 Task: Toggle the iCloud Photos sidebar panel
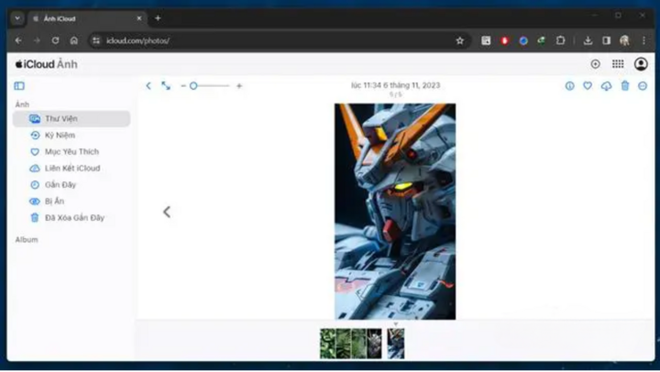19,86
